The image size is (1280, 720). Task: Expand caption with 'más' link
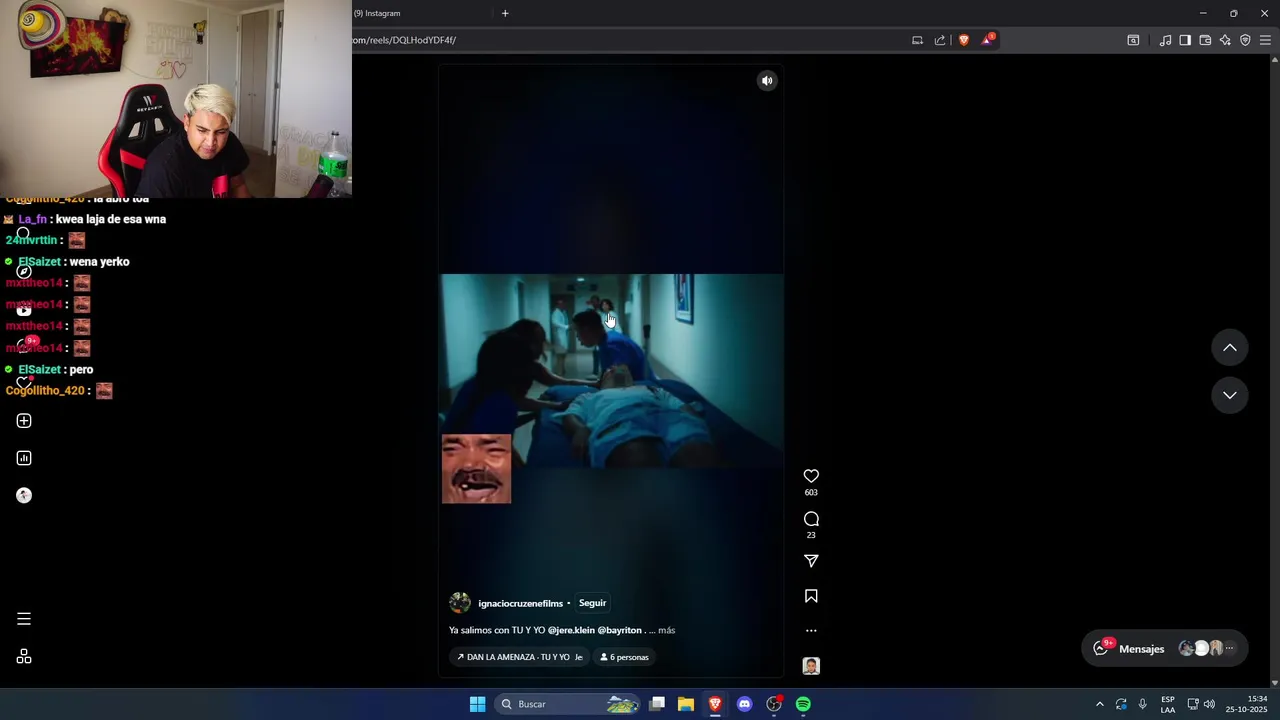coord(666,630)
